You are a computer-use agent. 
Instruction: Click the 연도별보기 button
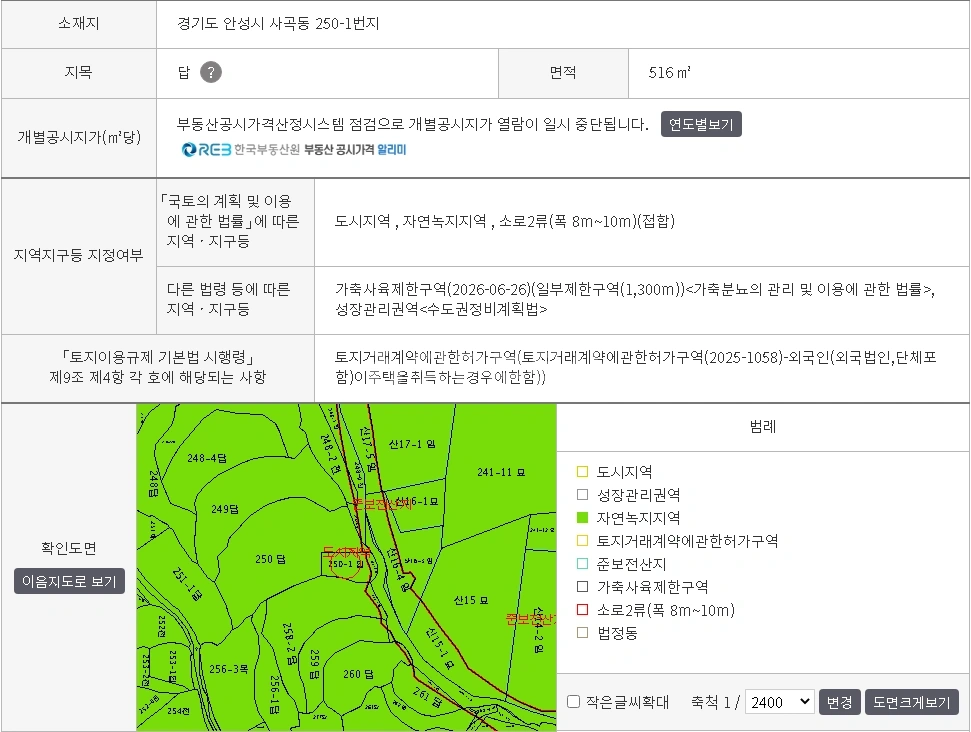click(x=701, y=124)
